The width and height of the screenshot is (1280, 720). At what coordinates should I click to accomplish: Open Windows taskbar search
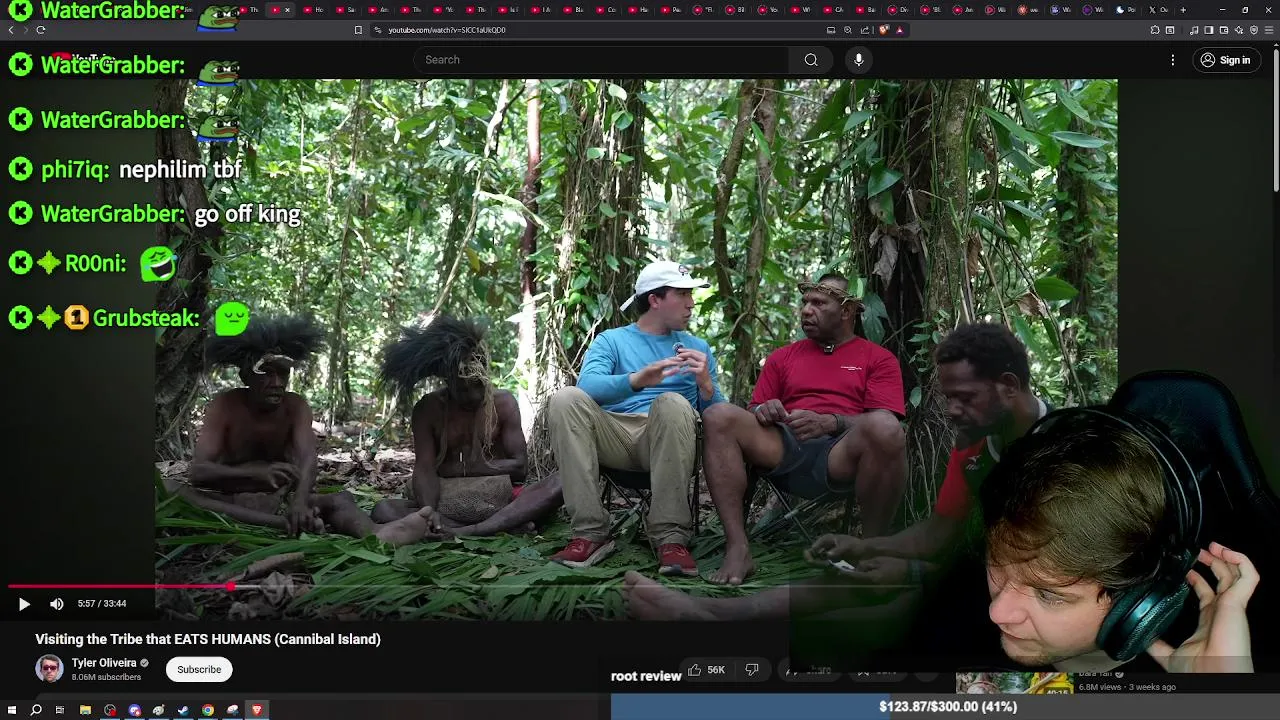pyautogui.click(x=36, y=710)
